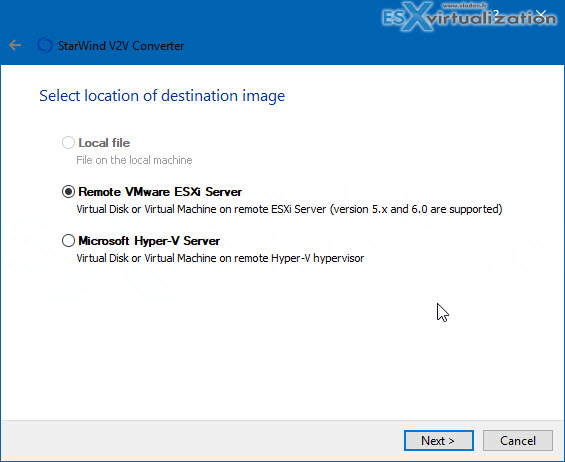Click the StarWind circular logo icon

(x=45, y=45)
